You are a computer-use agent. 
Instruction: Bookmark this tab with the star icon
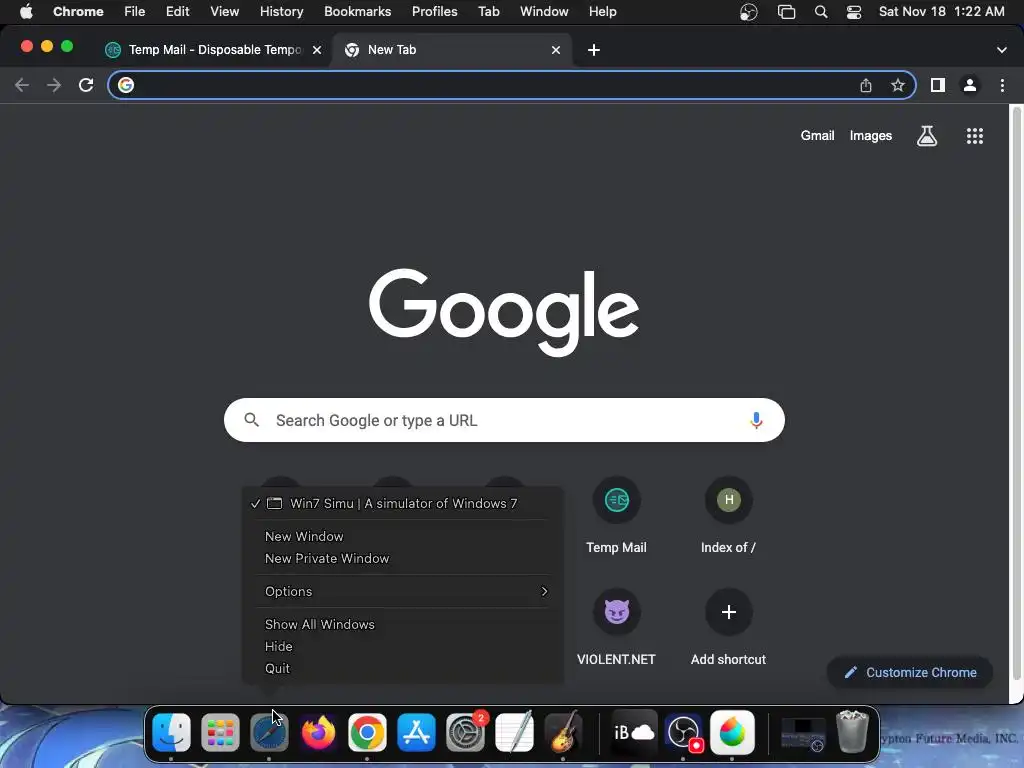point(898,85)
